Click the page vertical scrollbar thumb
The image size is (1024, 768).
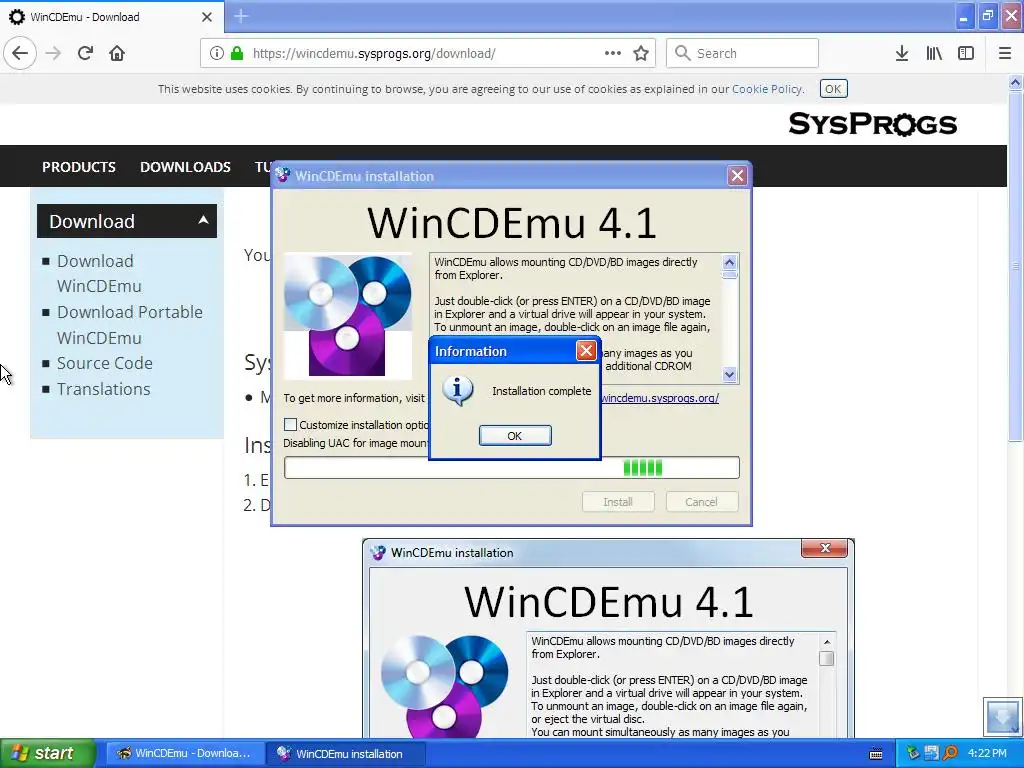(1015, 266)
